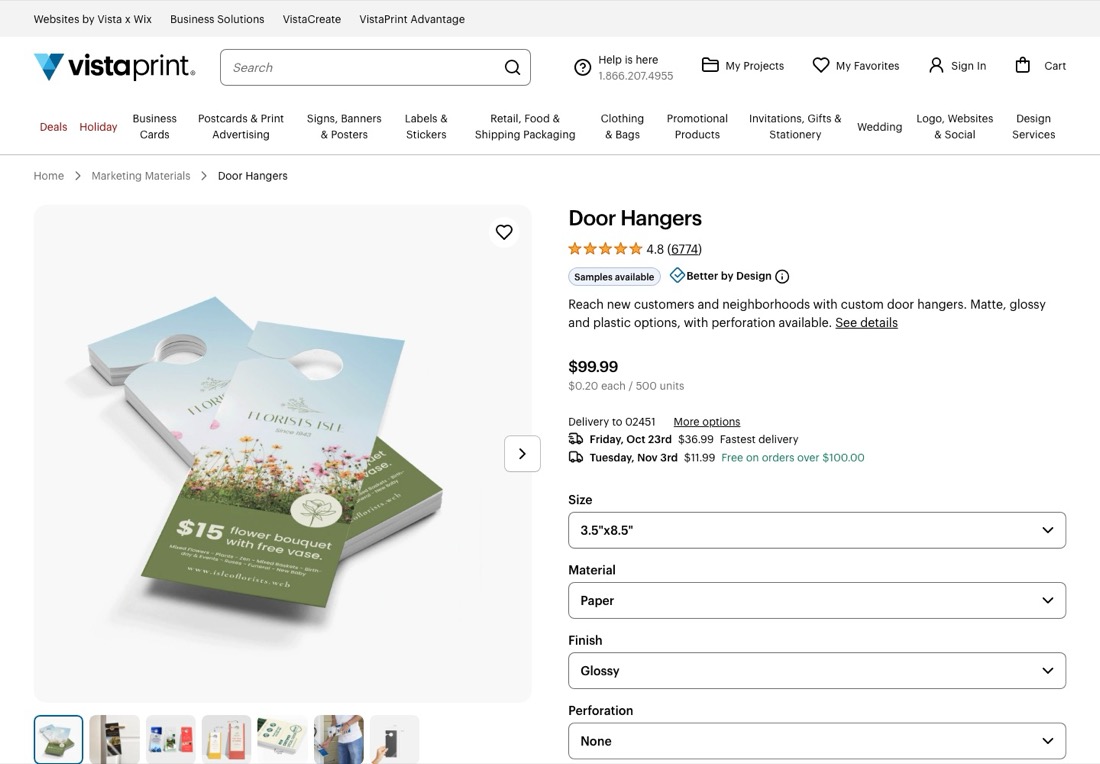Click the See details link
The height and width of the screenshot is (764, 1100).
866,323
